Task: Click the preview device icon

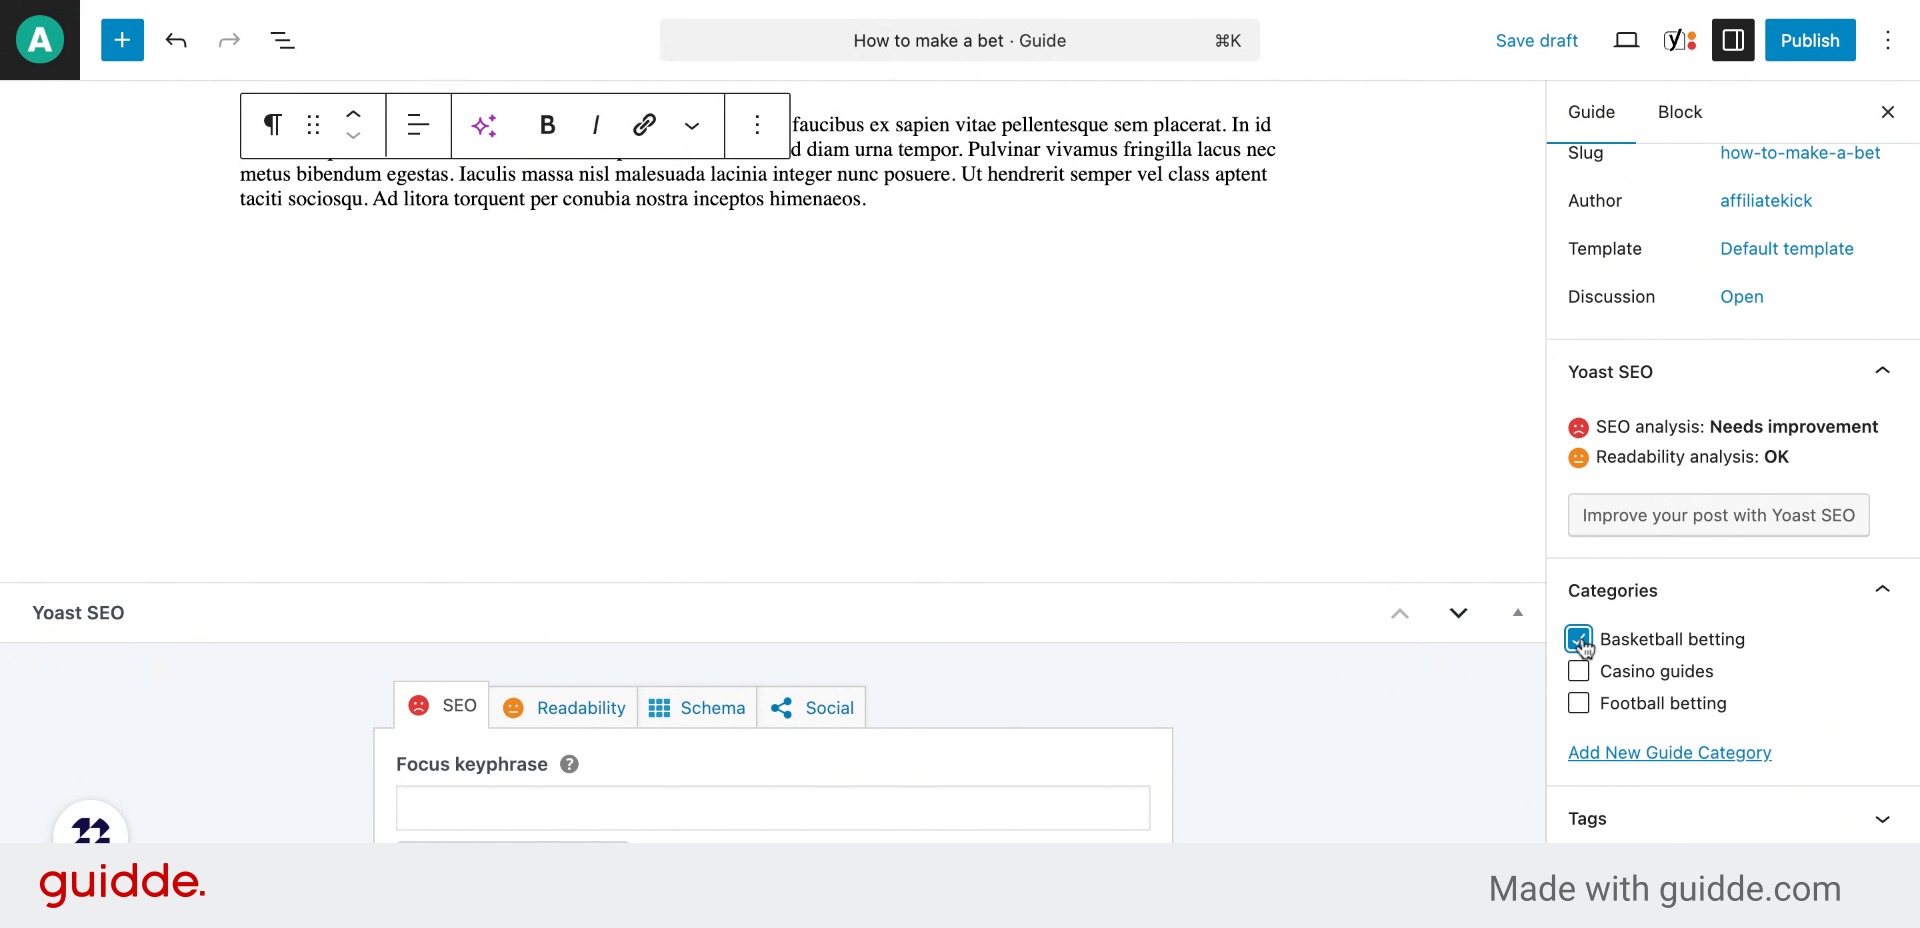Action: tap(1626, 40)
